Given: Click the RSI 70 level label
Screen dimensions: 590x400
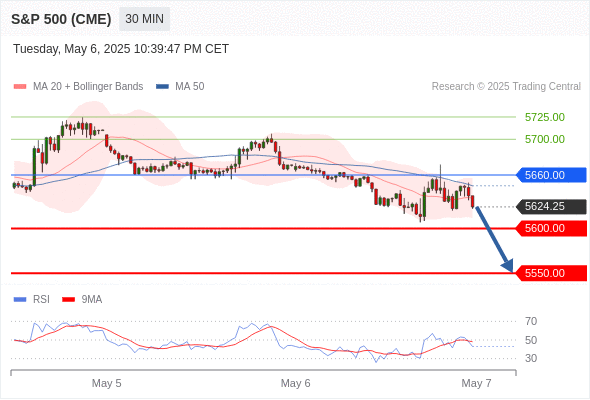Looking at the screenshot, I should click(x=531, y=321).
